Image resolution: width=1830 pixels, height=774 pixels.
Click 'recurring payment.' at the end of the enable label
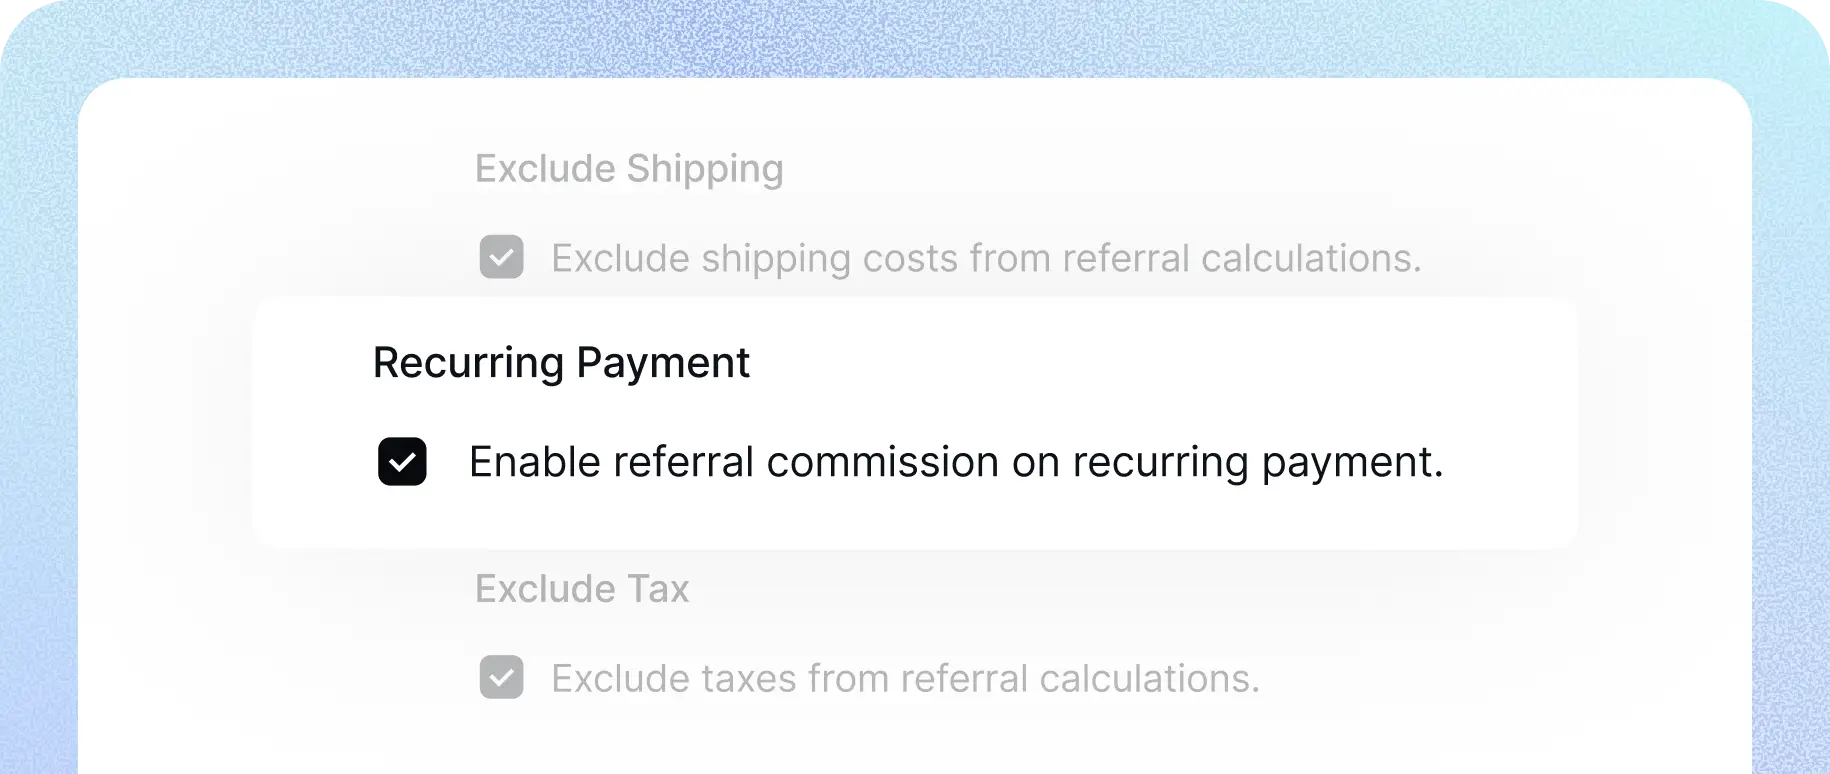pyautogui.click(x=1257, y=462)
